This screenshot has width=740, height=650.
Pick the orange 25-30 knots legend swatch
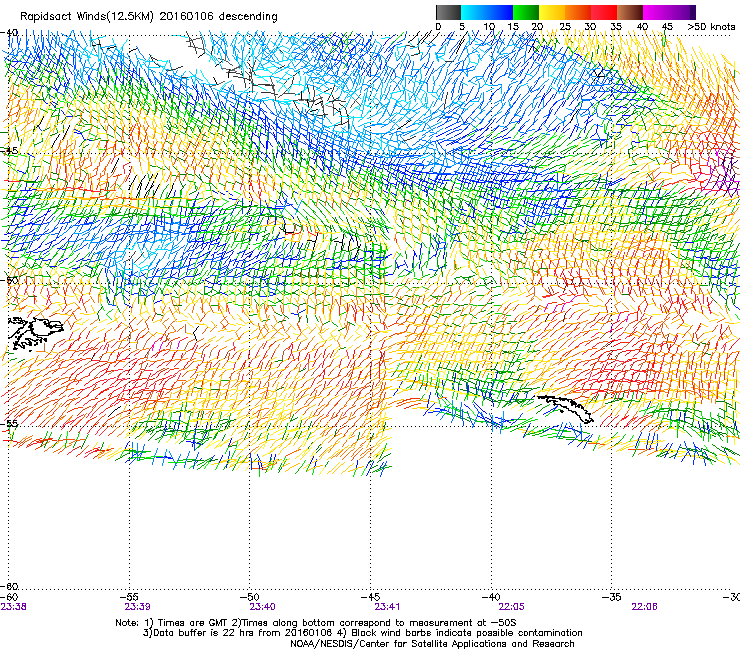point(578,12)
